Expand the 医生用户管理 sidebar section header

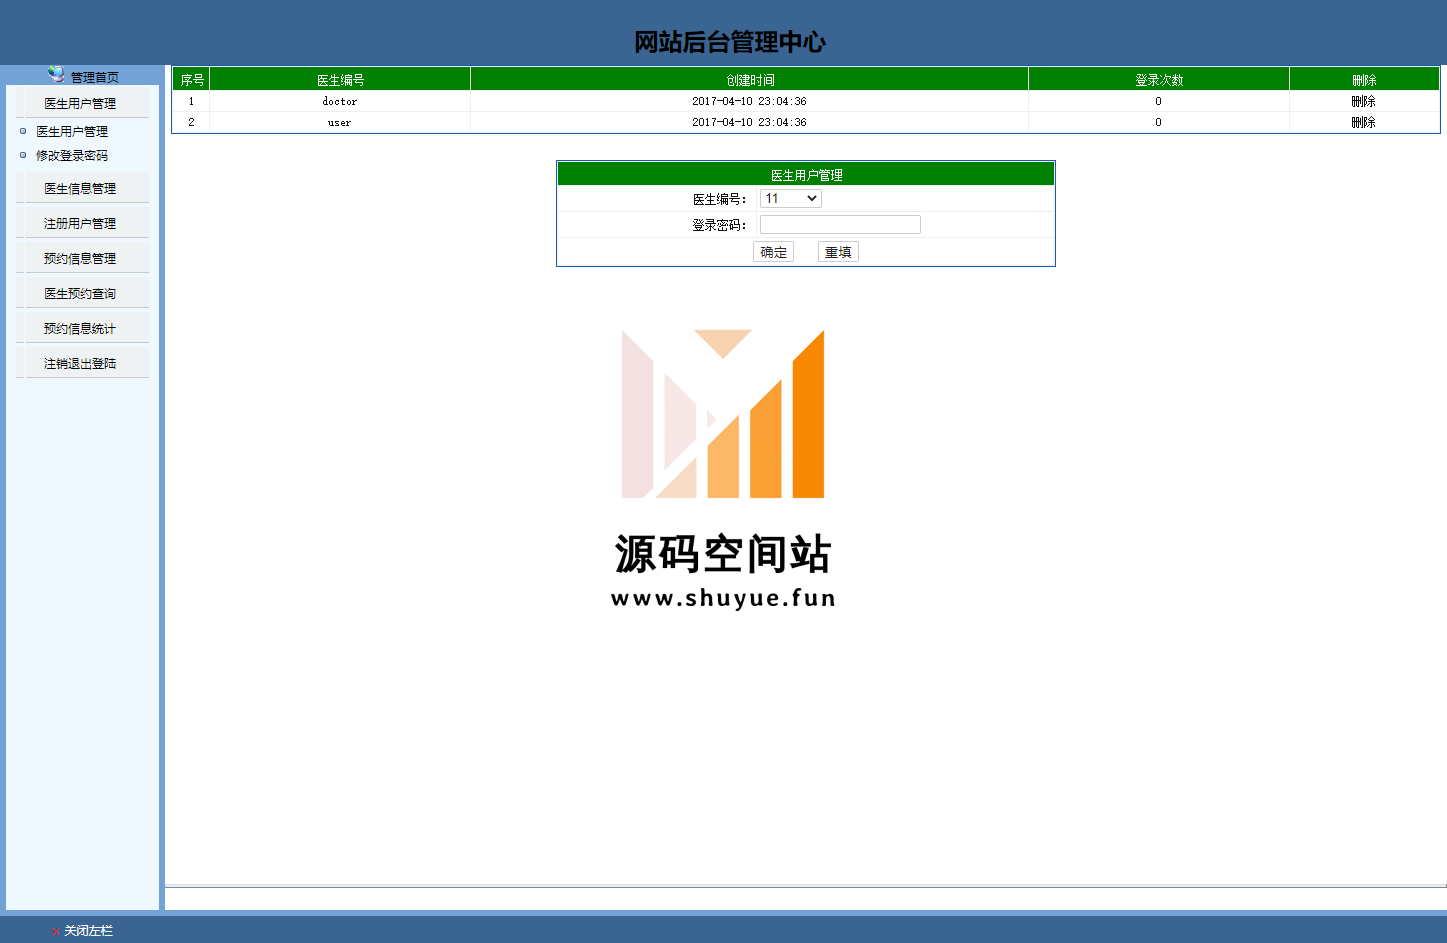80,103
